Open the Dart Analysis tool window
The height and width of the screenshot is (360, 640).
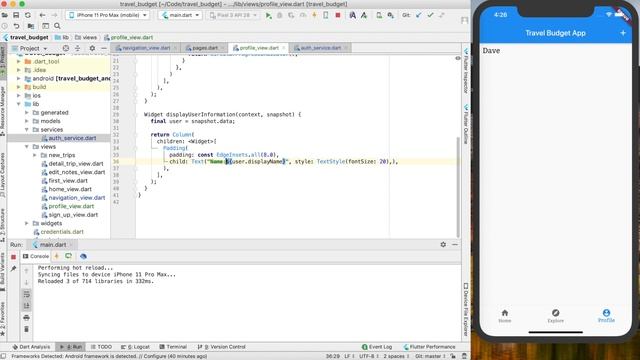click(31, 347)
